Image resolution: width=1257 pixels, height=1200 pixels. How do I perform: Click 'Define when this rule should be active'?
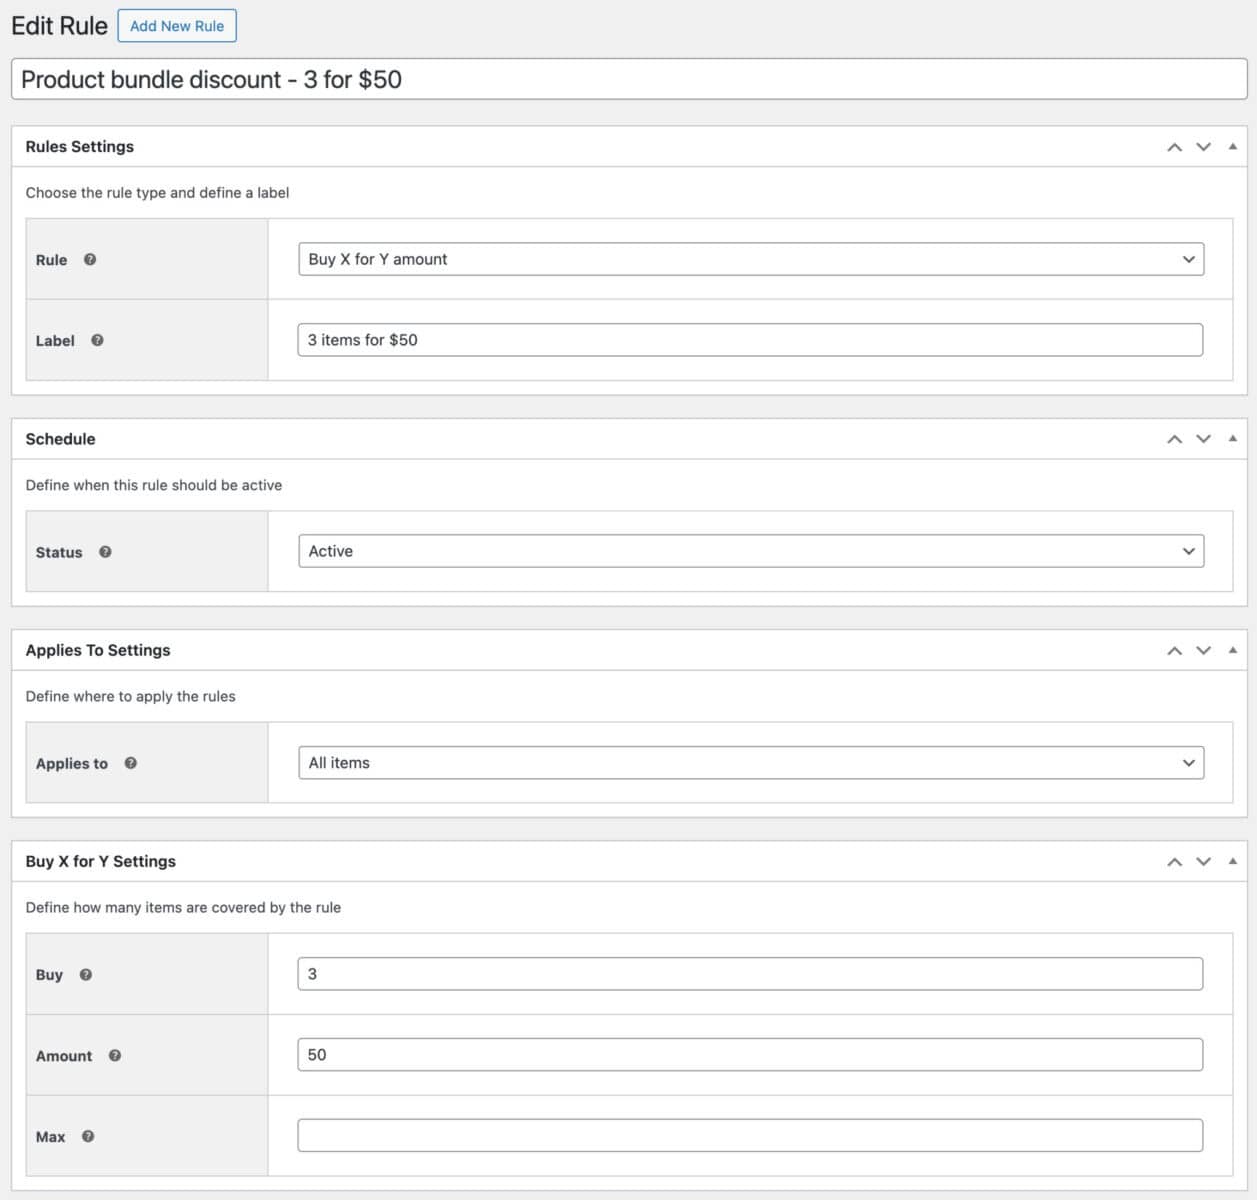coord(154,485)
